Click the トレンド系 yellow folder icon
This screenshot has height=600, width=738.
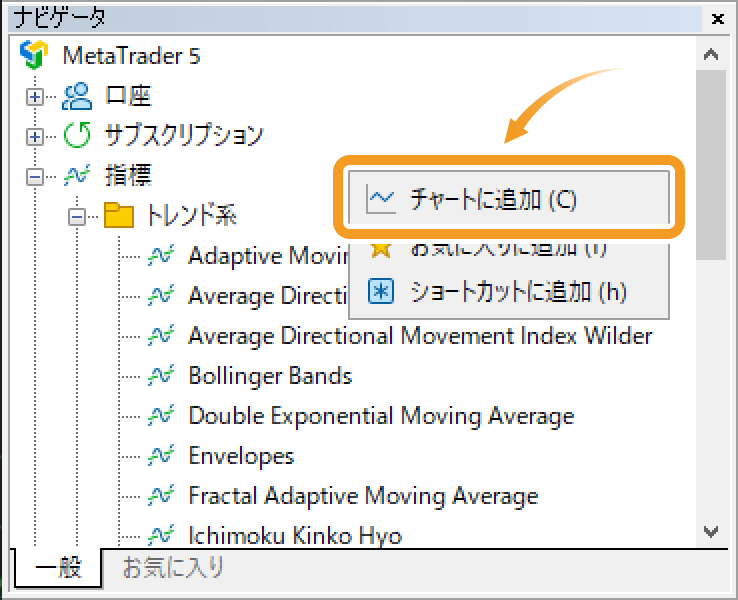pos(119,216)
